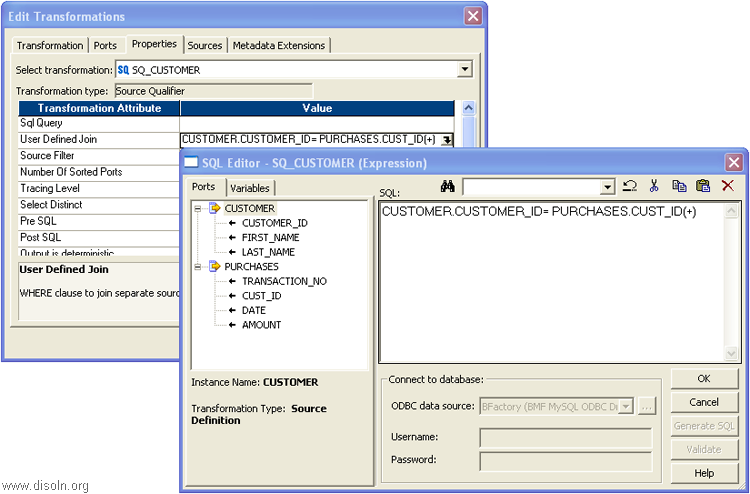Select the FIRST_NAME port
The image size is (750, 494).
[270, 237]
